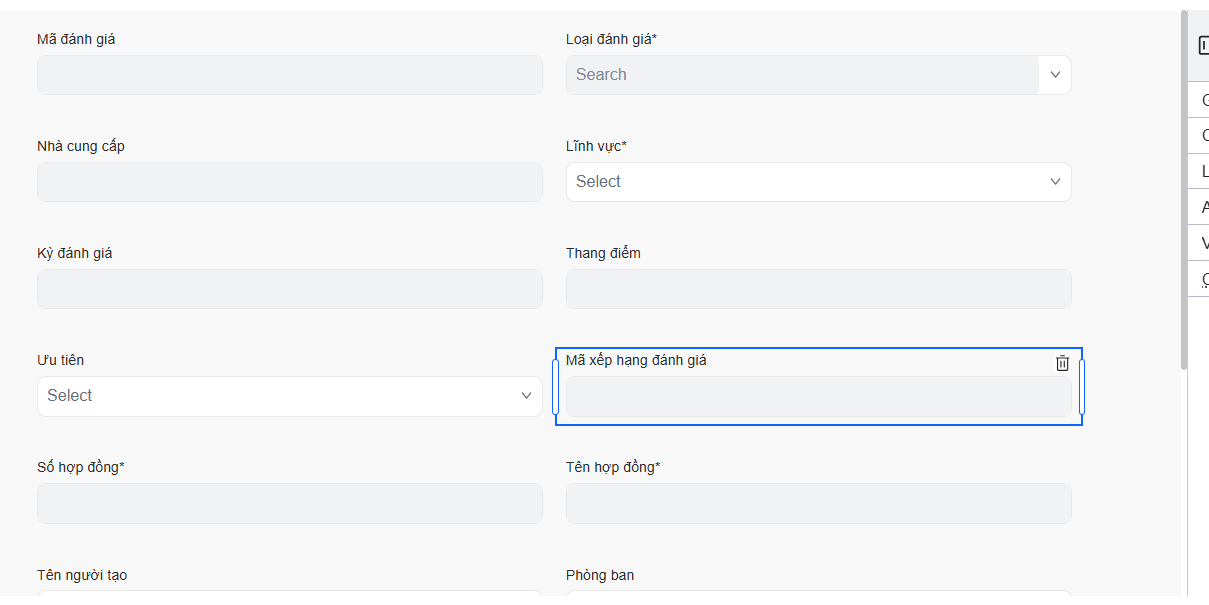This screenshot has height=605, width=1209.
Task: Click into the Nhà cung cấp input
Action: (x=289, y=182)
